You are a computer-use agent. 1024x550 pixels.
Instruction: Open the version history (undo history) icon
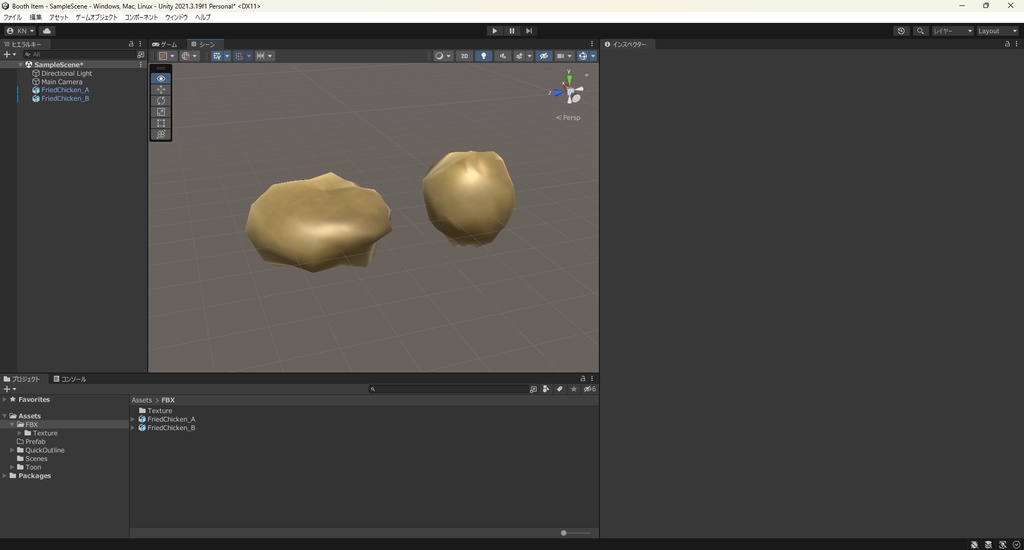point(901,31)
